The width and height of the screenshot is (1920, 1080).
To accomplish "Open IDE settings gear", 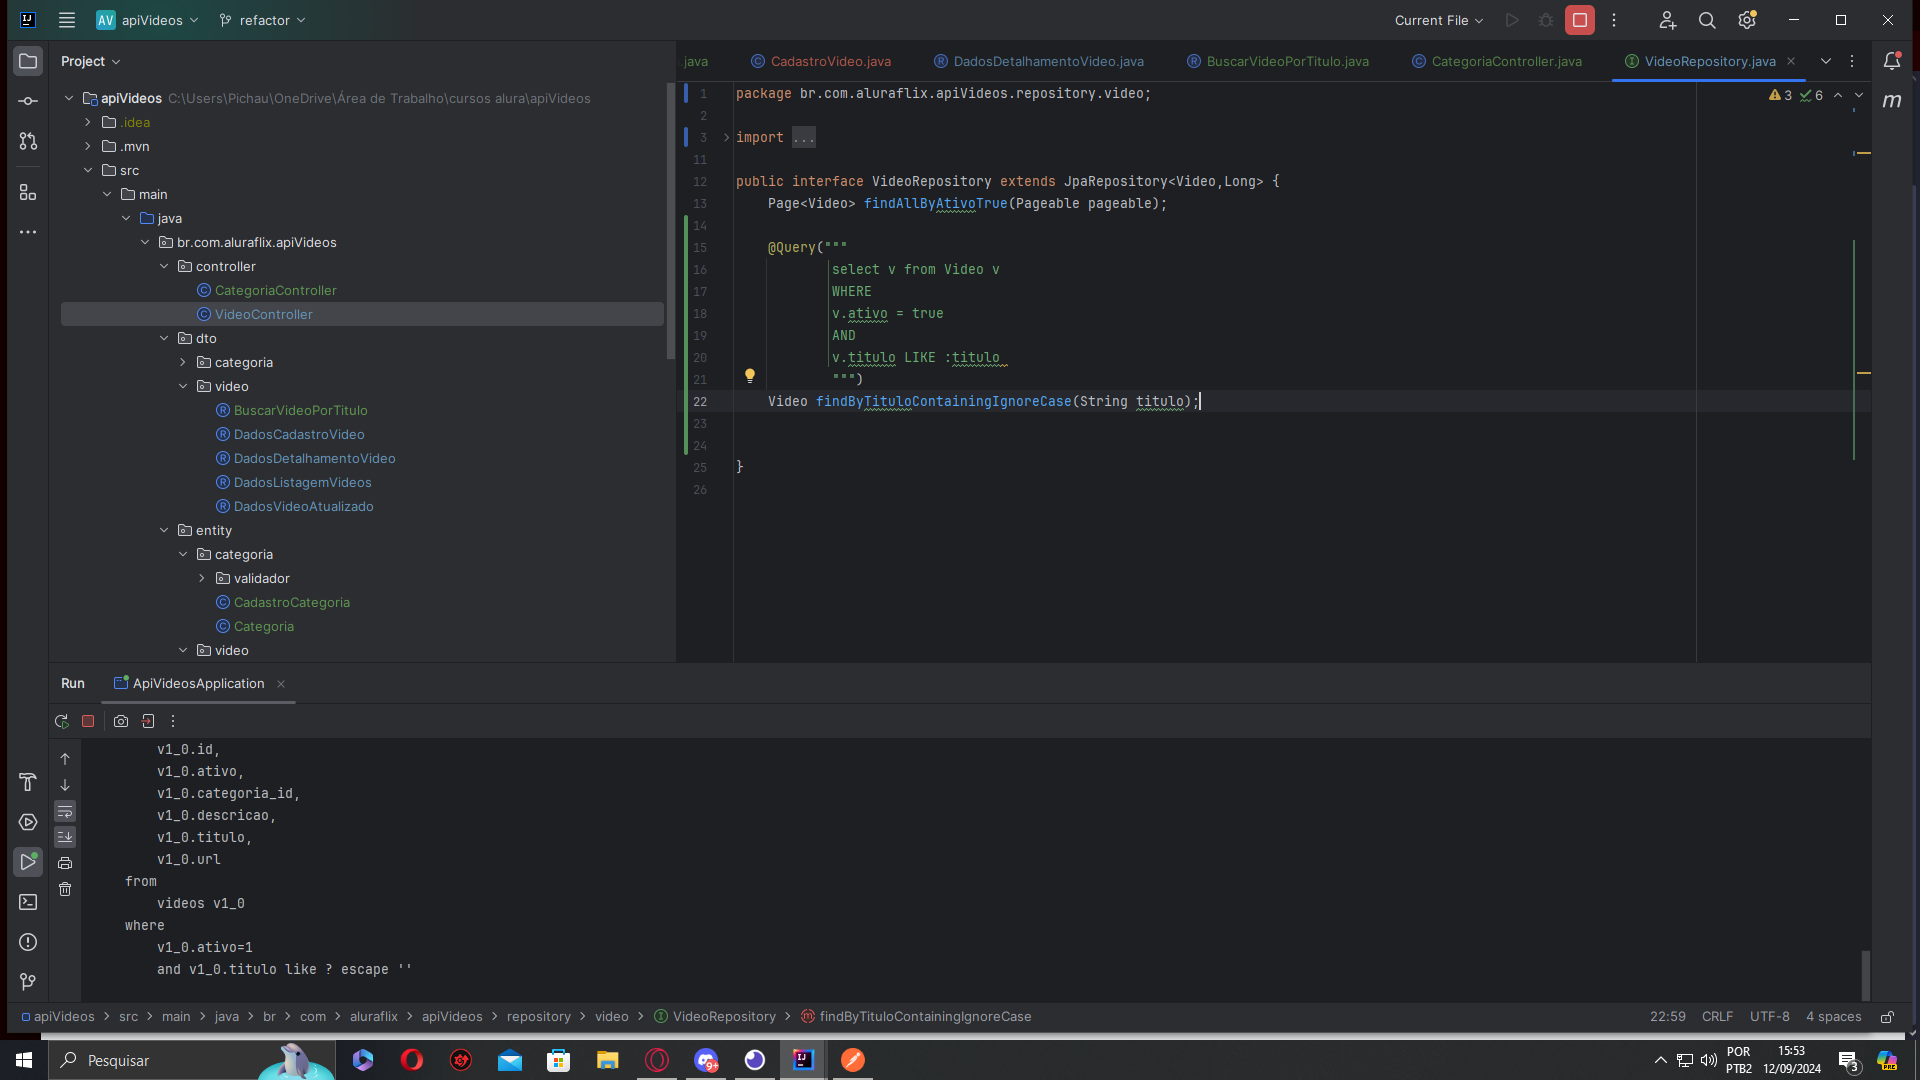I will tap(1747, 20).
